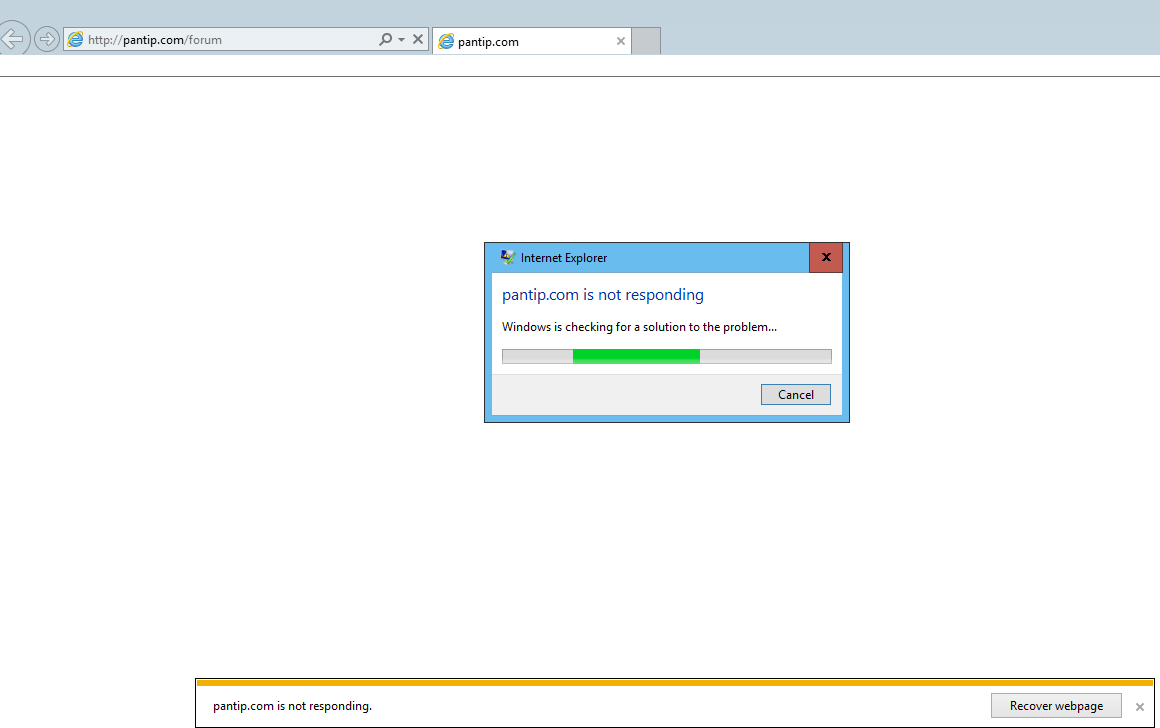Go back with the browser Back arrow
The height and width of the screenshot is (728, 1160).
[13, 38]
